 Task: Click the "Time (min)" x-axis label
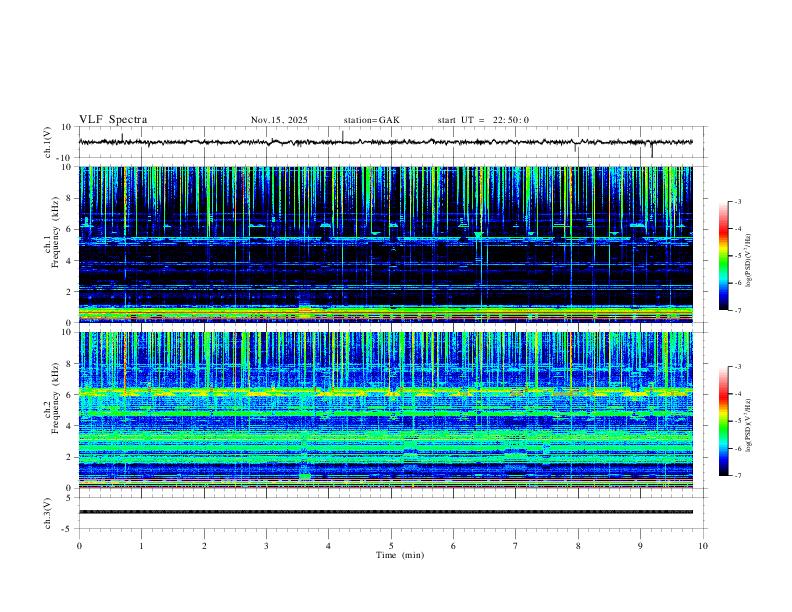point(400,555)
